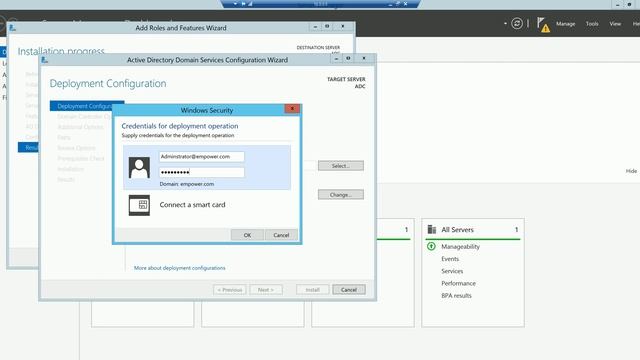Click the Administrator username field
This screenshot has width=640, height=360.
pyautogui.click(x=202, y=157)
